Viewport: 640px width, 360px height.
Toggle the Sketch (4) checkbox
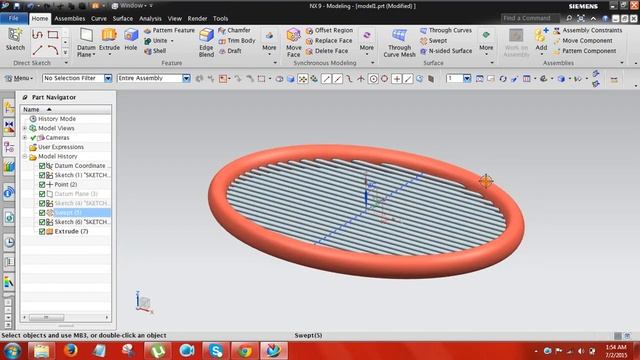click(42, 203)
